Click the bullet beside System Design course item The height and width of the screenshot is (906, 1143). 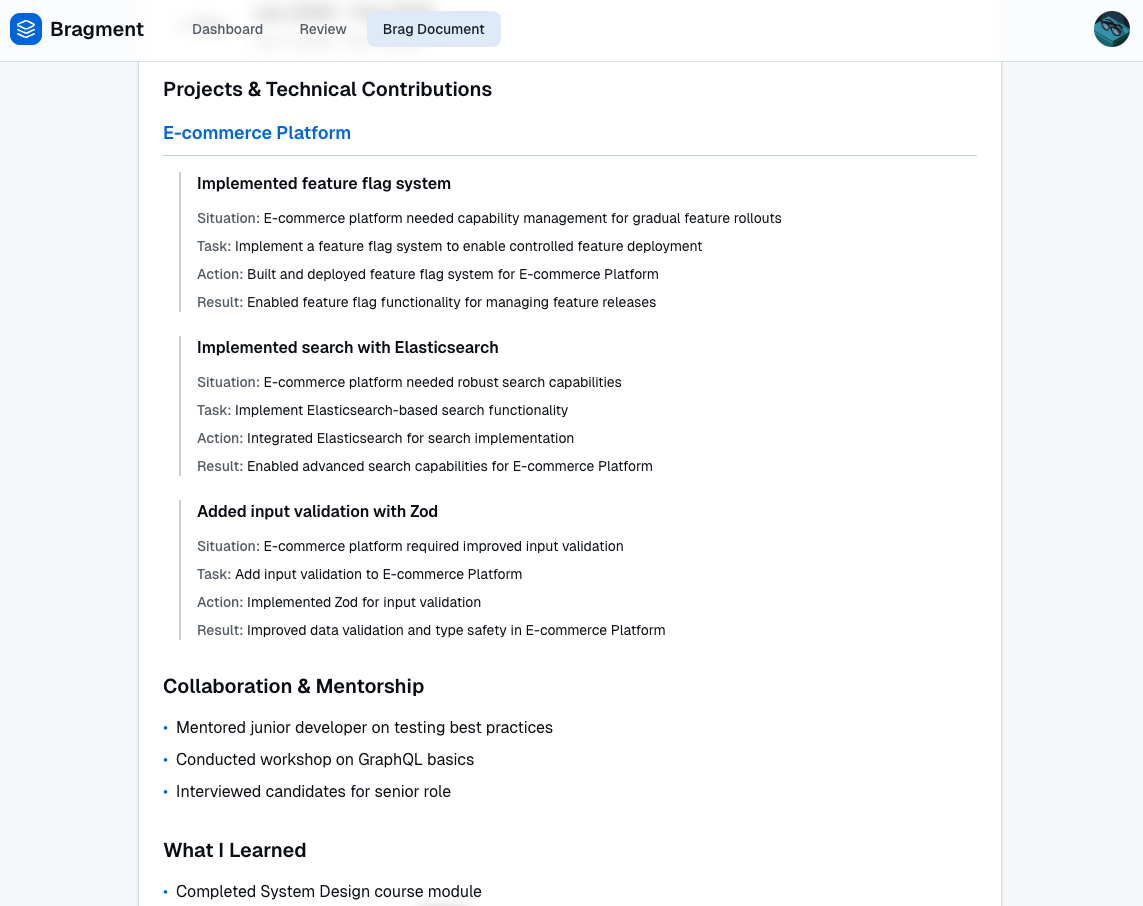166,892
